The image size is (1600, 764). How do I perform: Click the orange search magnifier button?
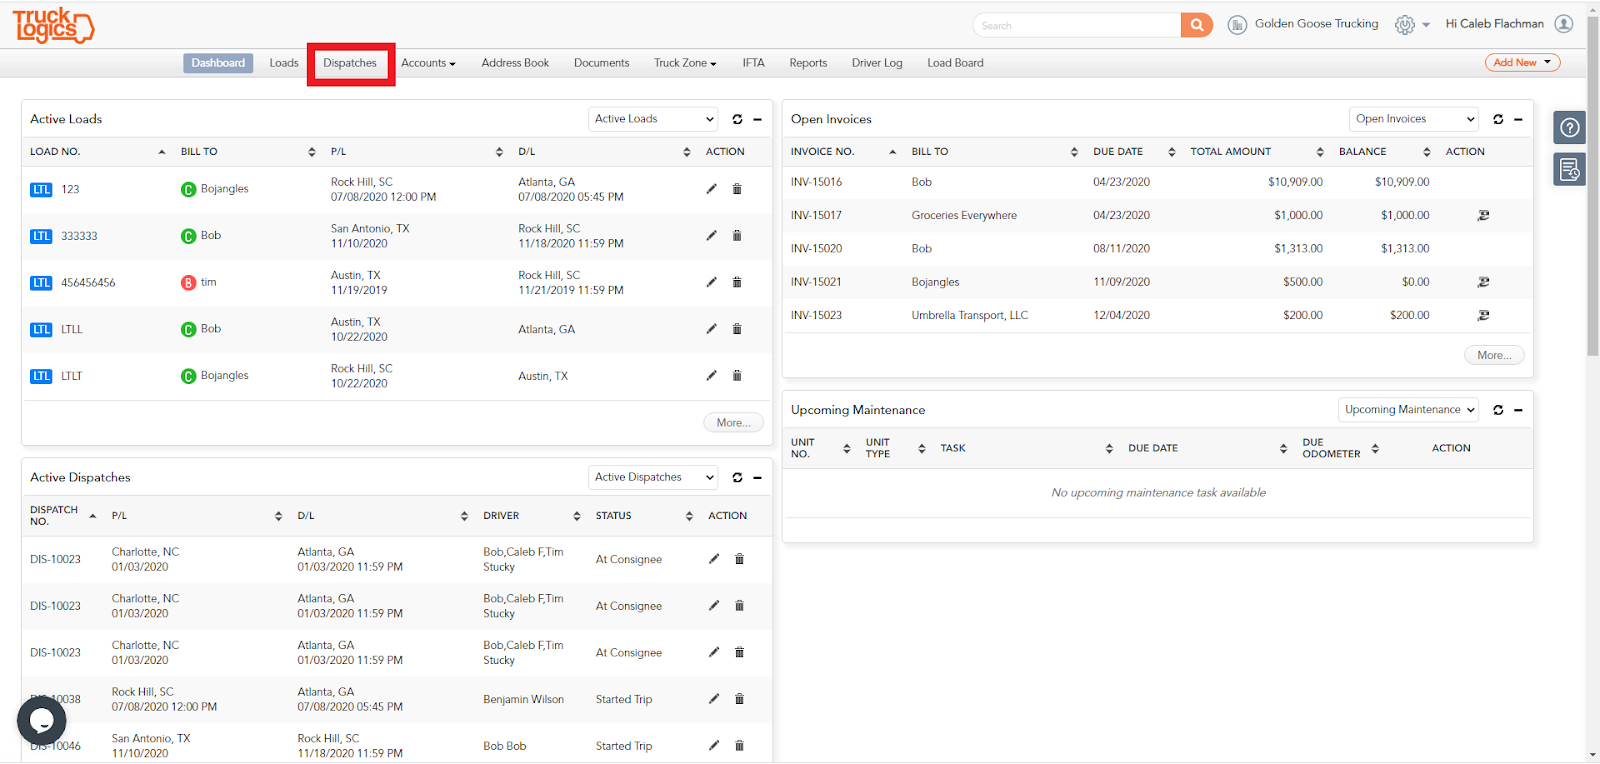coord(1196,25)
